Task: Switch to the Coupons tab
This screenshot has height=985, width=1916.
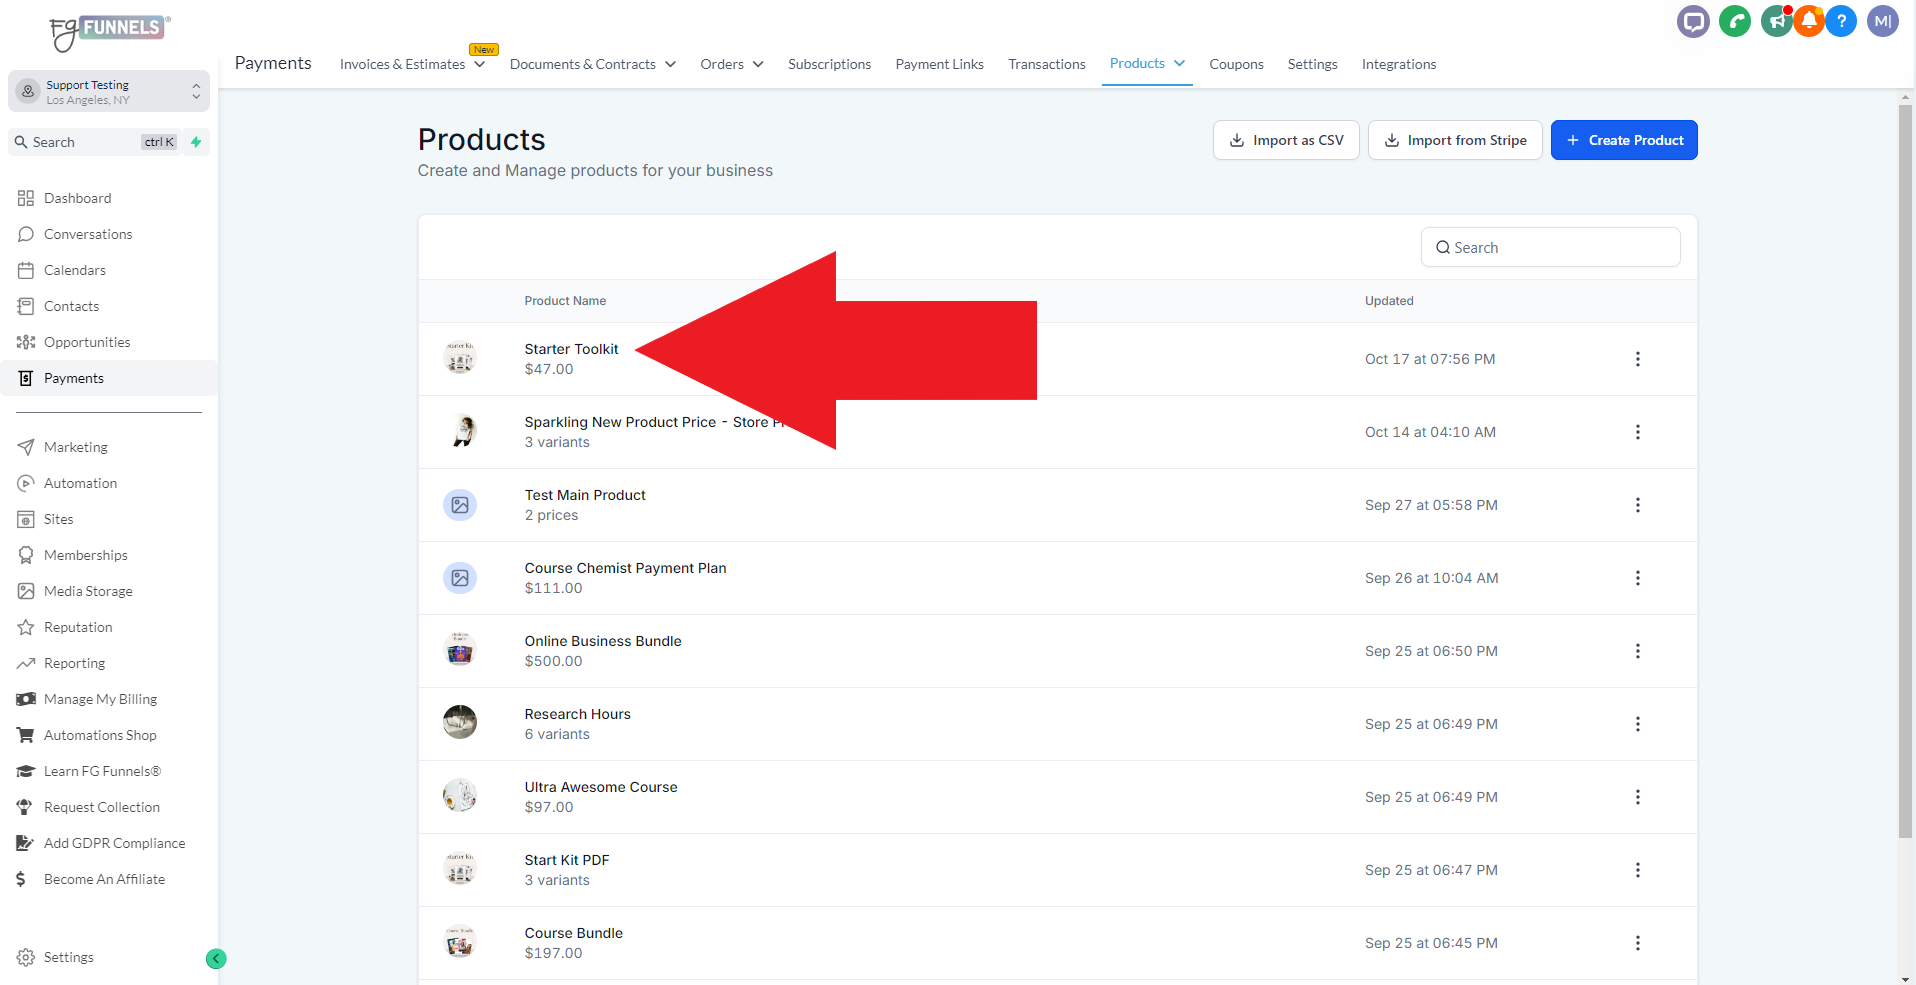Action: click(1236, 64)
